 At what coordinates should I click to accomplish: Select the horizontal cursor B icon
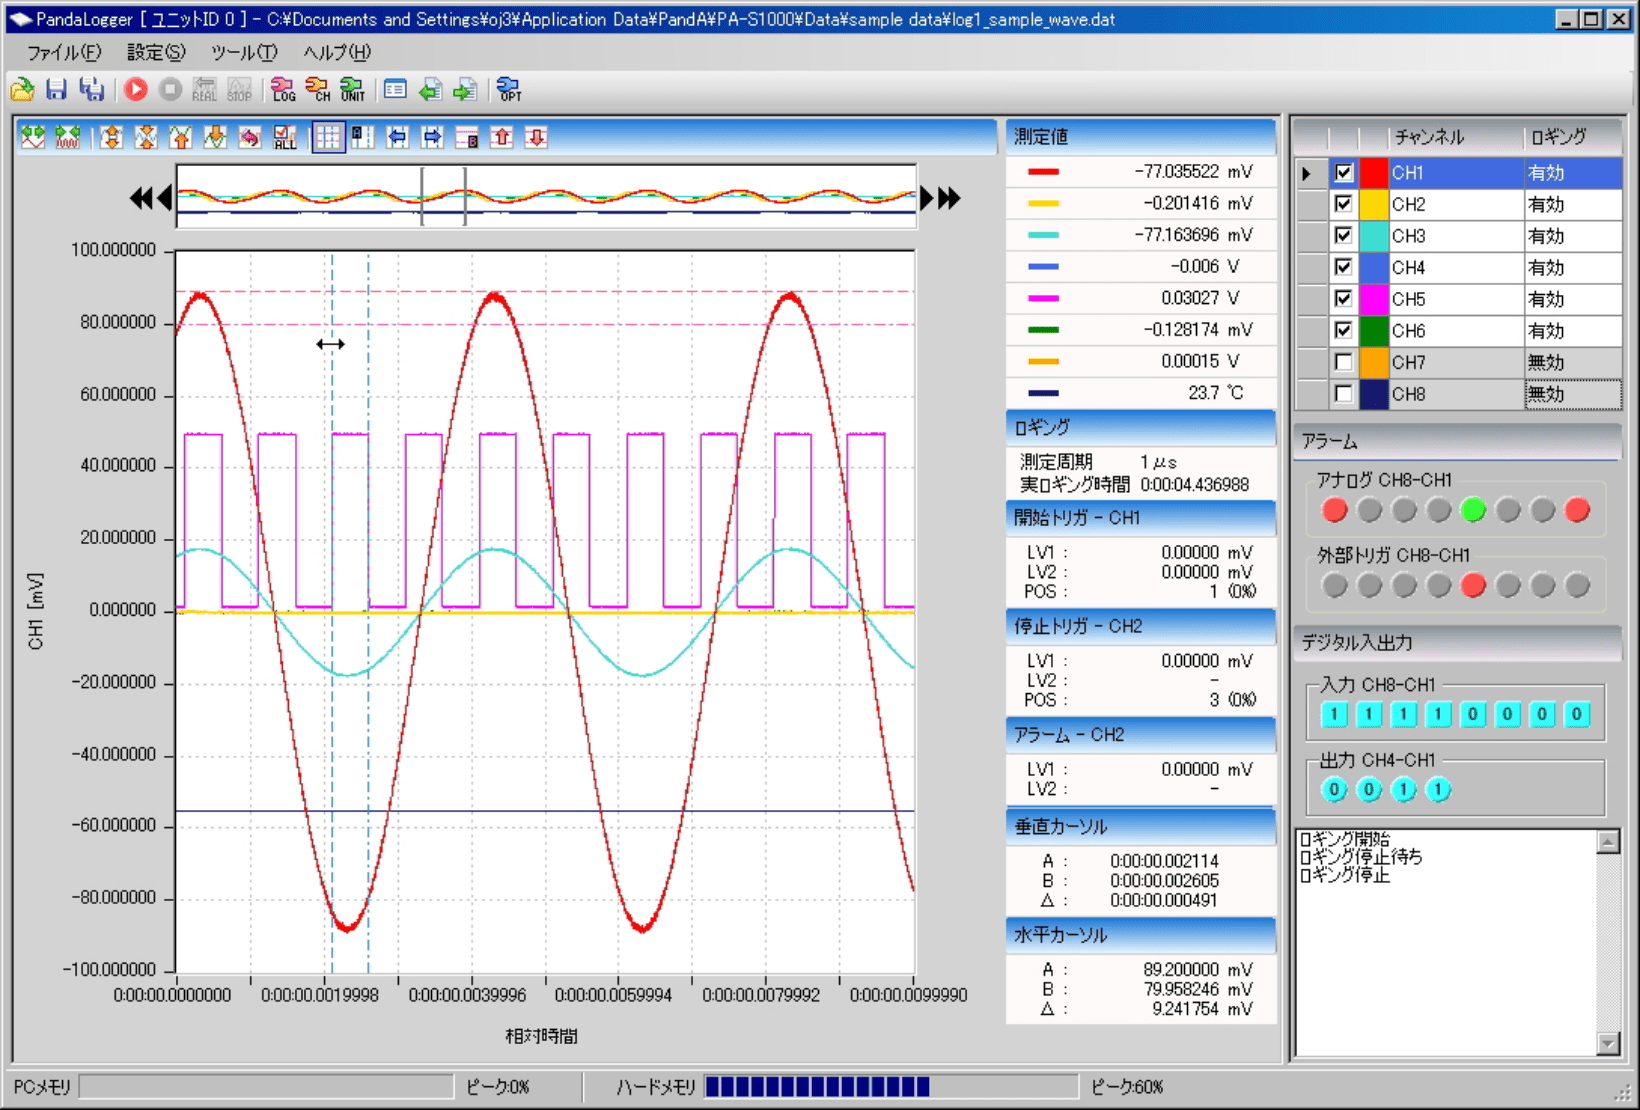(467, 137)
